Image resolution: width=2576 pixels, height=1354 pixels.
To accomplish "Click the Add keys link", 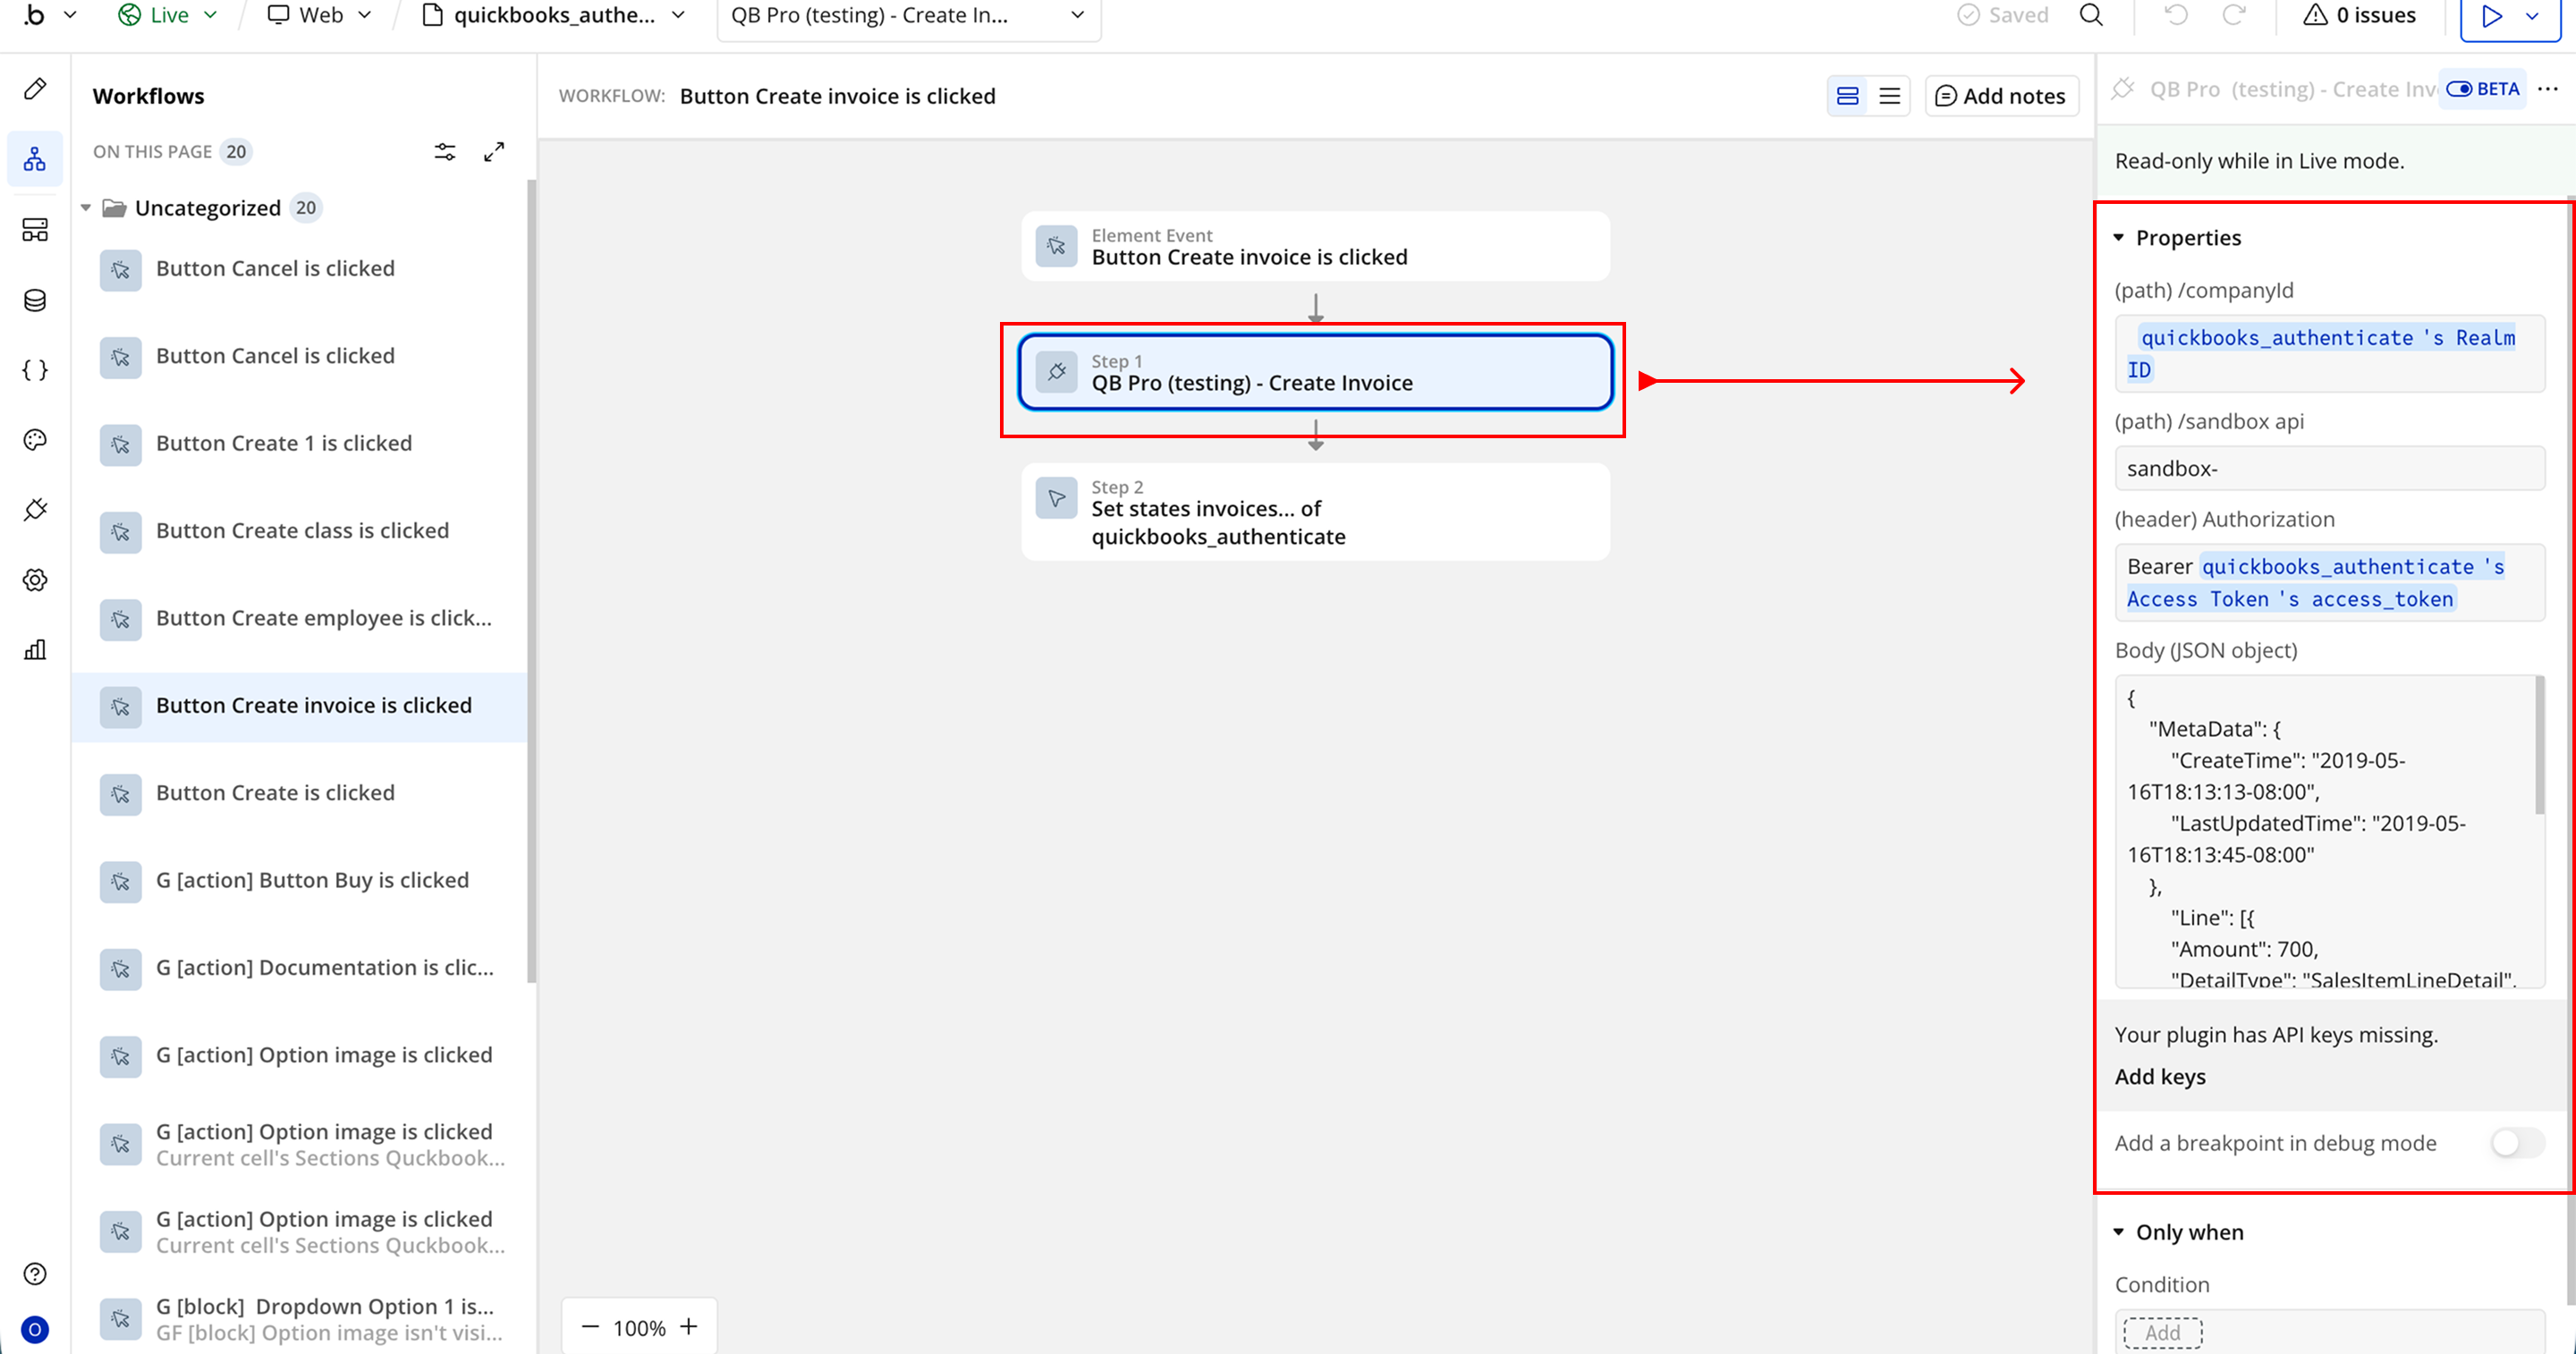I will coord(2160,1076).
